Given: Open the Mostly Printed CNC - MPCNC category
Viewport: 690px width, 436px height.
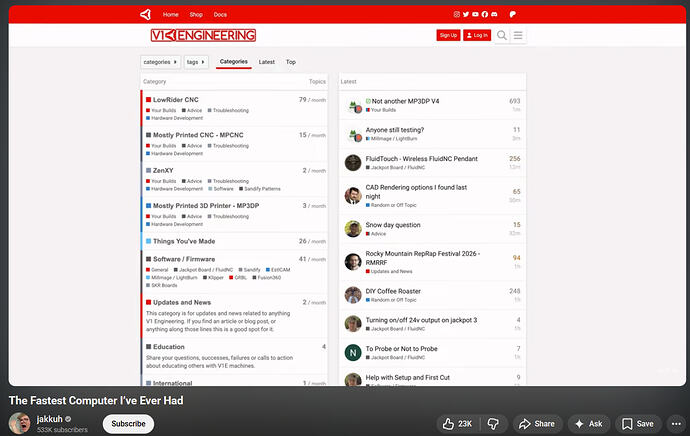Looking at the screenshot, I should pyautogui.click(x=198, y=135).
